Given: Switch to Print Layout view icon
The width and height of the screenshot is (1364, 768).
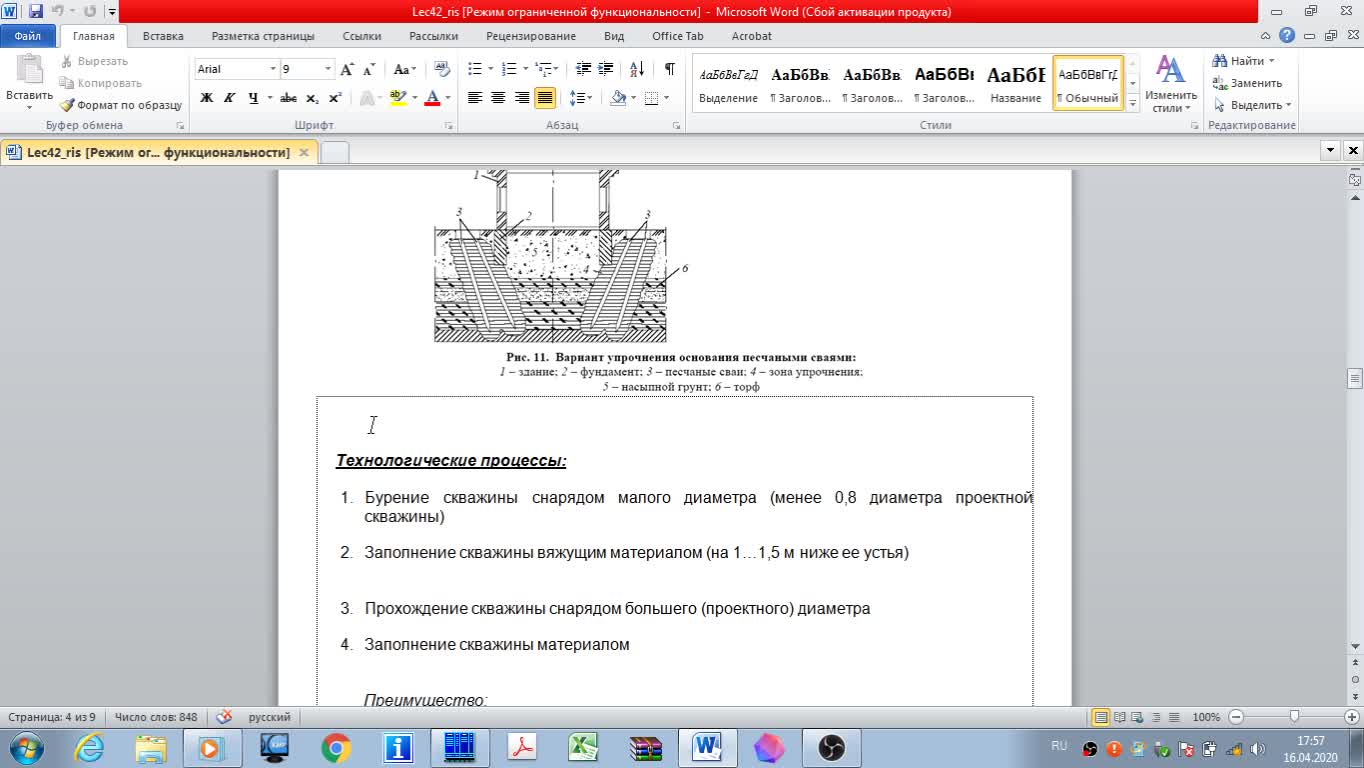Looking at the screenshot, I should pyautogui.click(x=1101, y=717).
